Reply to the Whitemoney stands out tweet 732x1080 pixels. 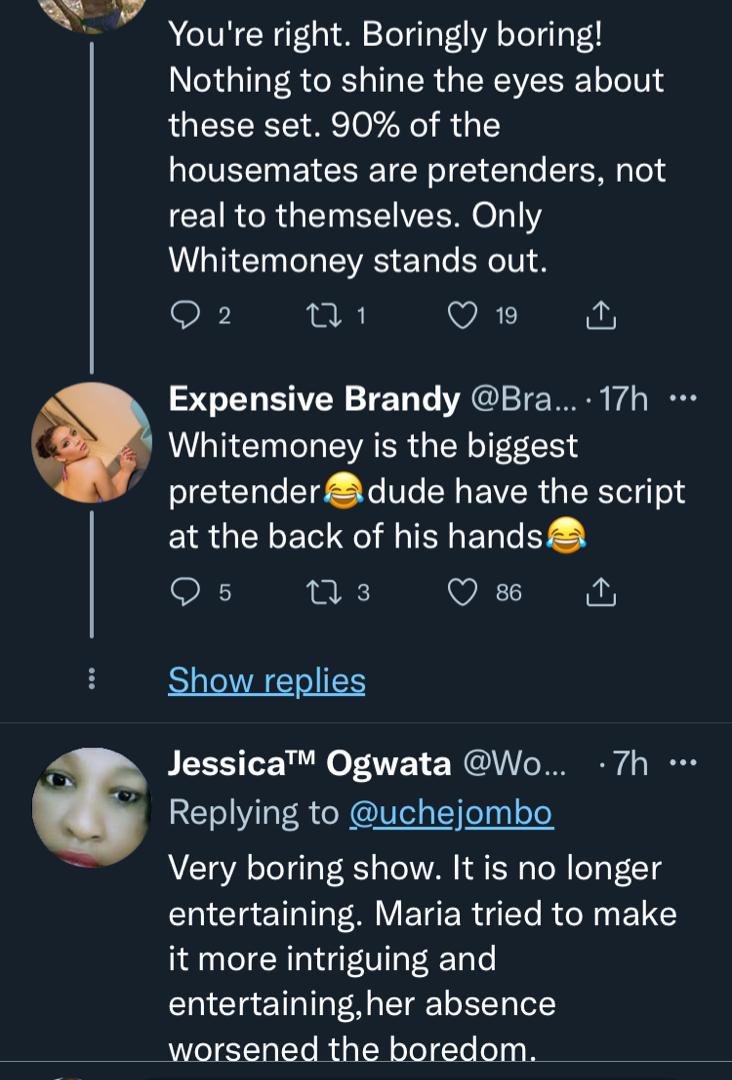tap(185, 316)
